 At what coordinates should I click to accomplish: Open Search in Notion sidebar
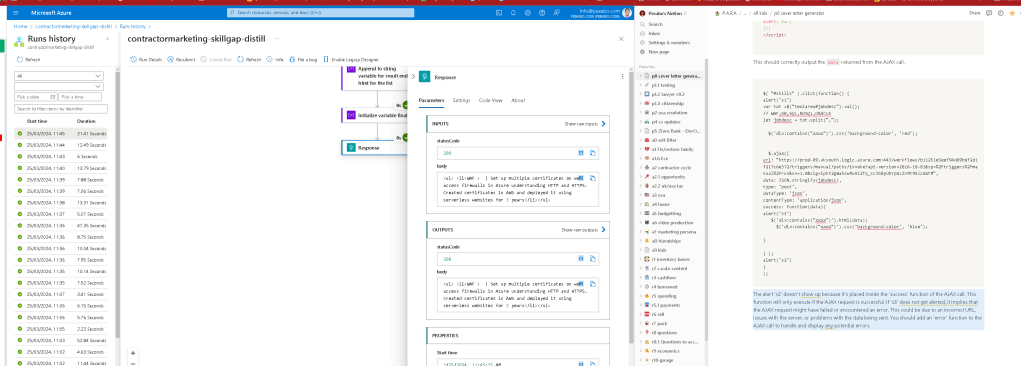656,24
